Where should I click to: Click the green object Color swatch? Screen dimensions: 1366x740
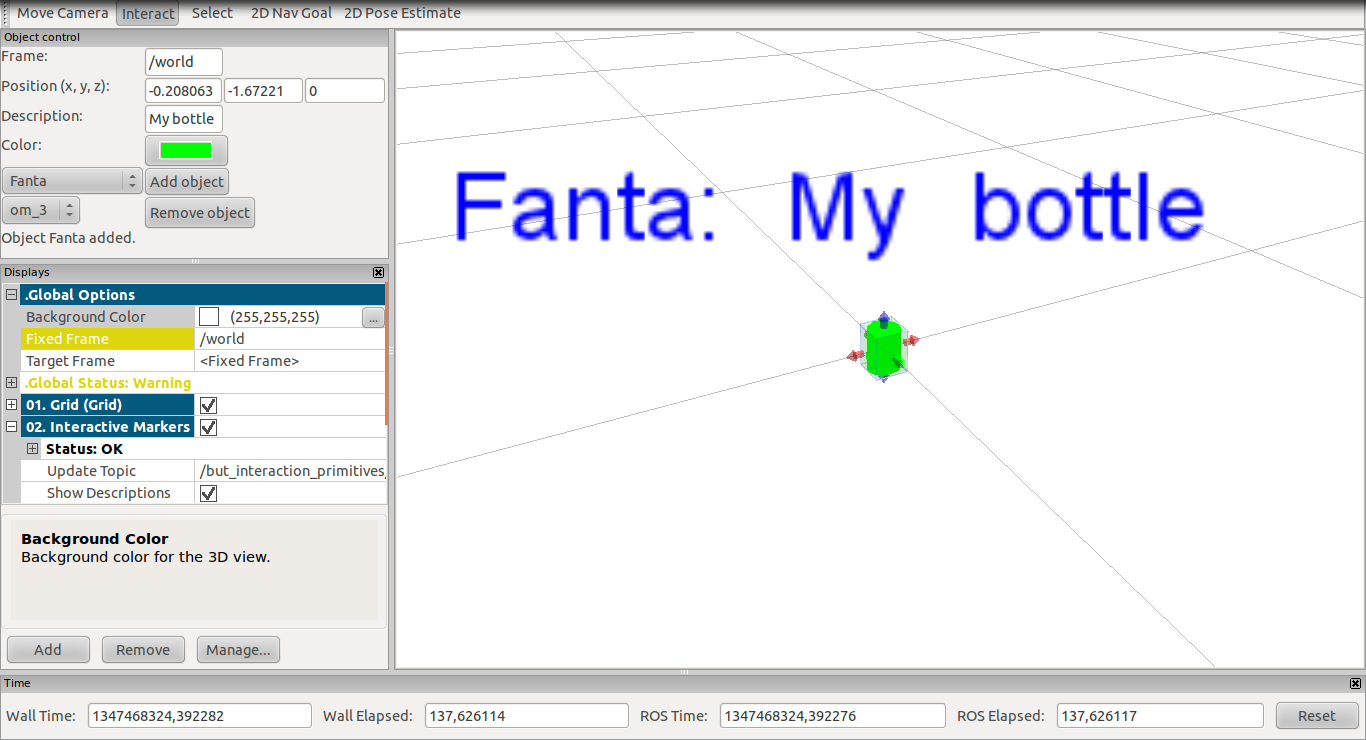(x=186, y=151)
